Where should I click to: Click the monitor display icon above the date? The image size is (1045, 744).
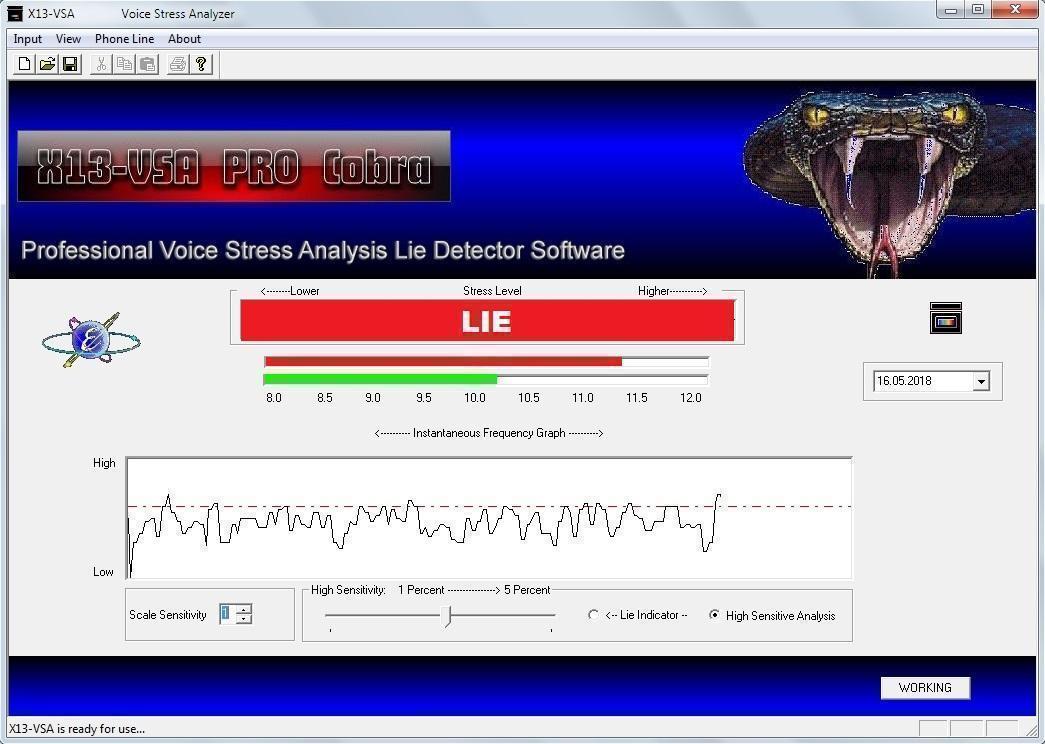[x=945, y=318]
